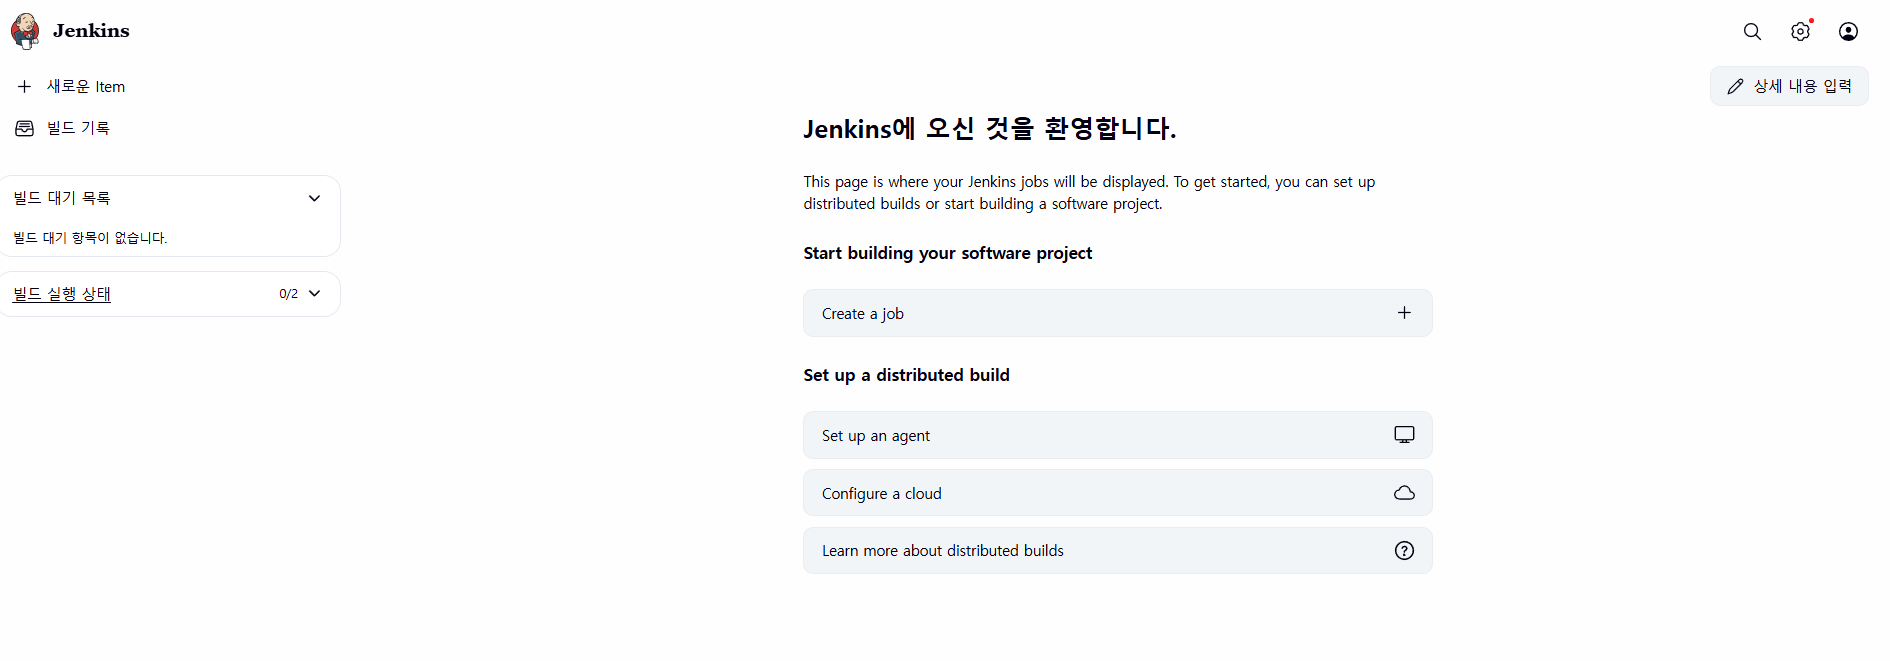Click the plus icon beside 새로운 Item
Image resolution: width=1890 pixels, height=661 pixels.
tap(25, 86)
